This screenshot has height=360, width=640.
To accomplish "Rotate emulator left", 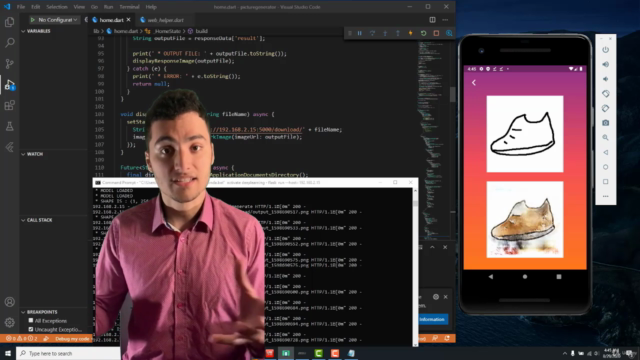I will [606, 94].
